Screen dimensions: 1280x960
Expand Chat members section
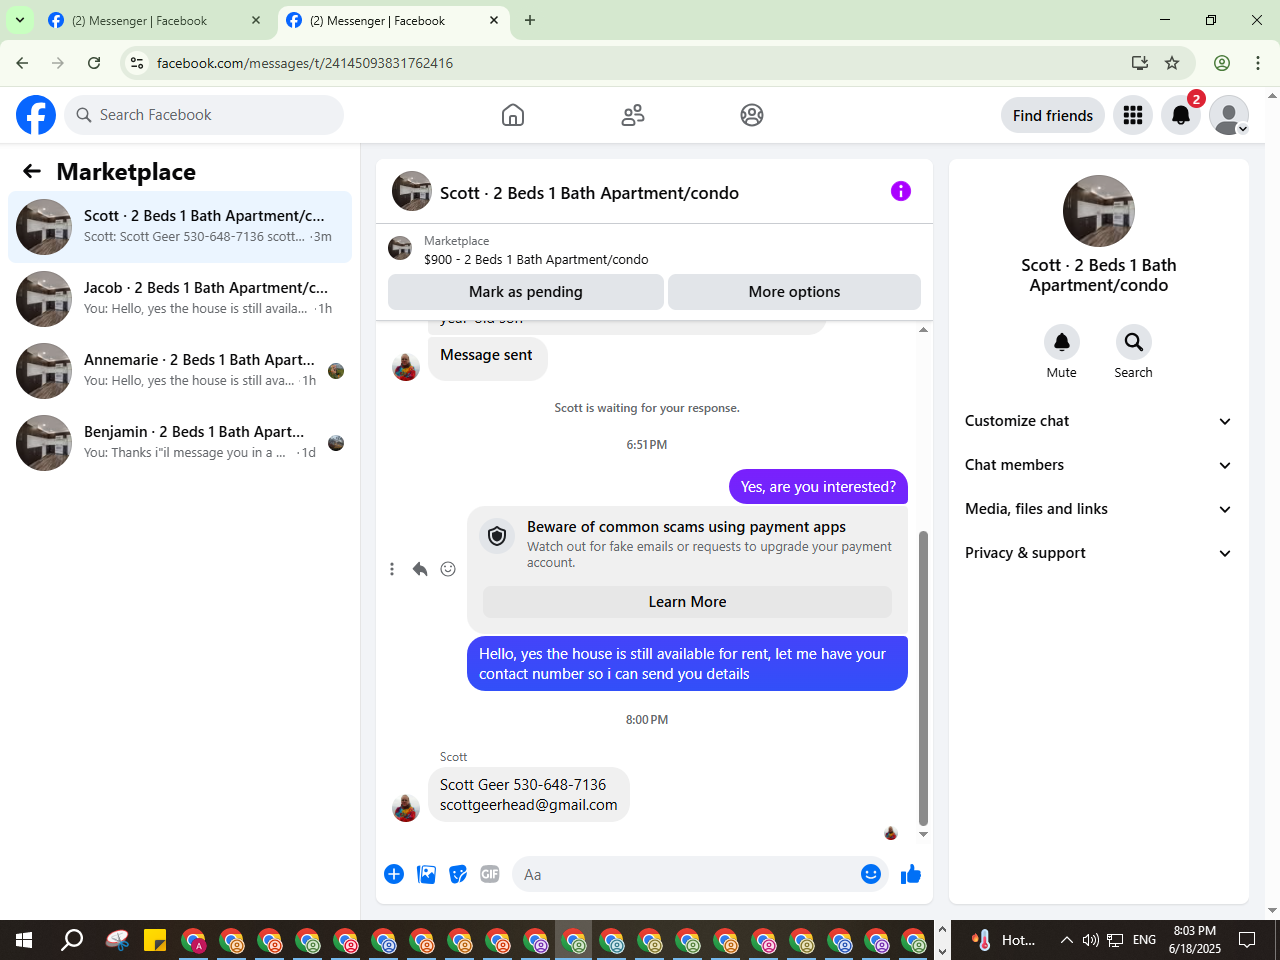[1099, 465]
